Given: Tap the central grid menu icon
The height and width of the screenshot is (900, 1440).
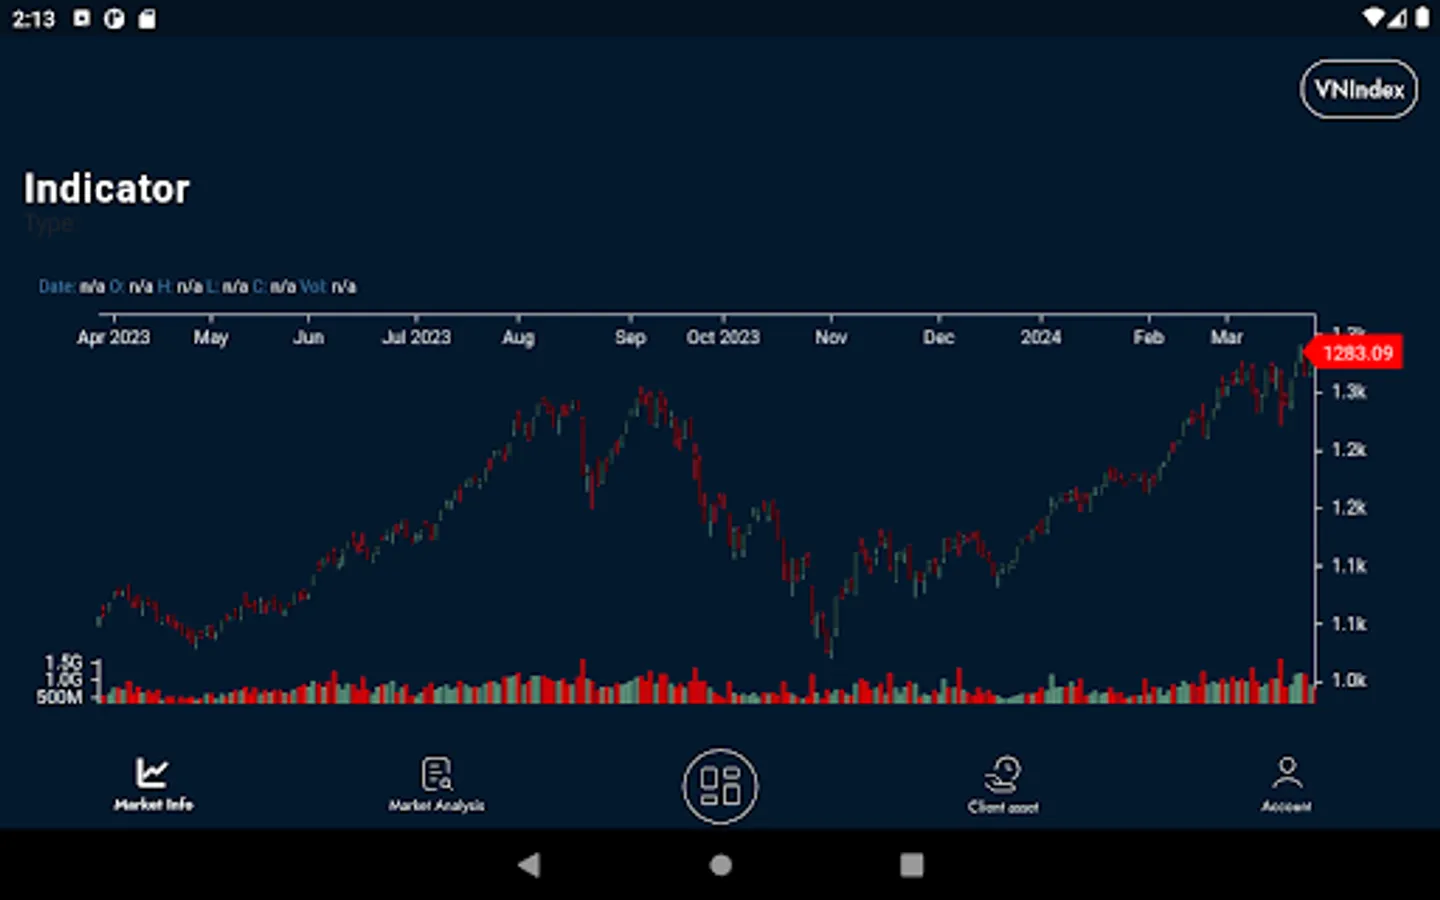Looking at the screenshot, I should [720, 787].
